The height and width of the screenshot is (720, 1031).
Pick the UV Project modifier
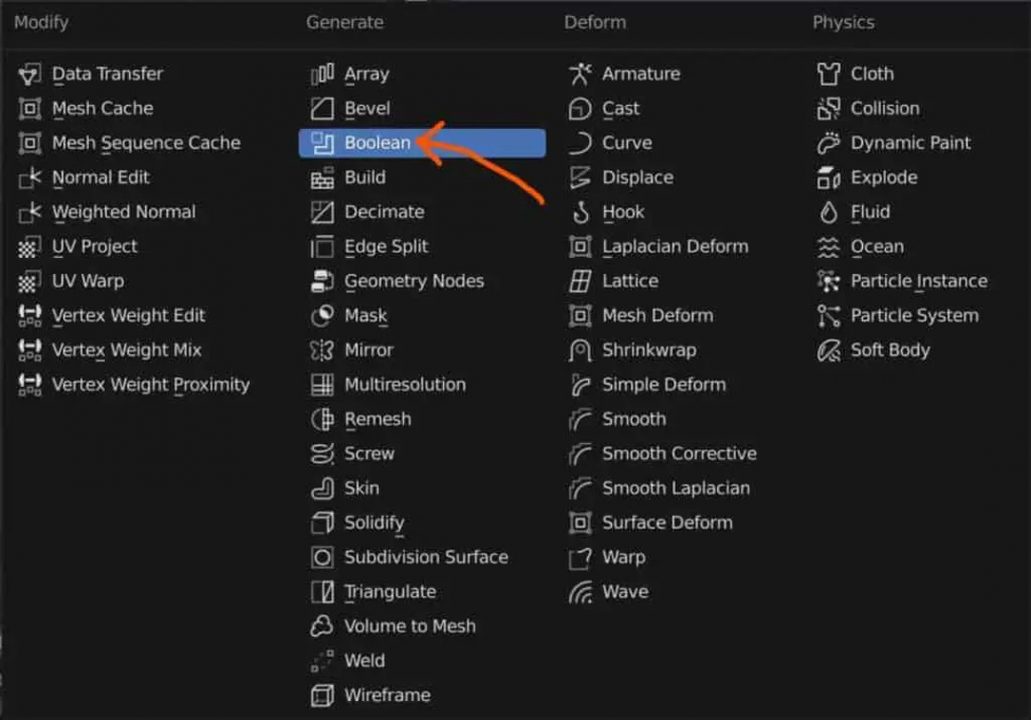(94, 246)
